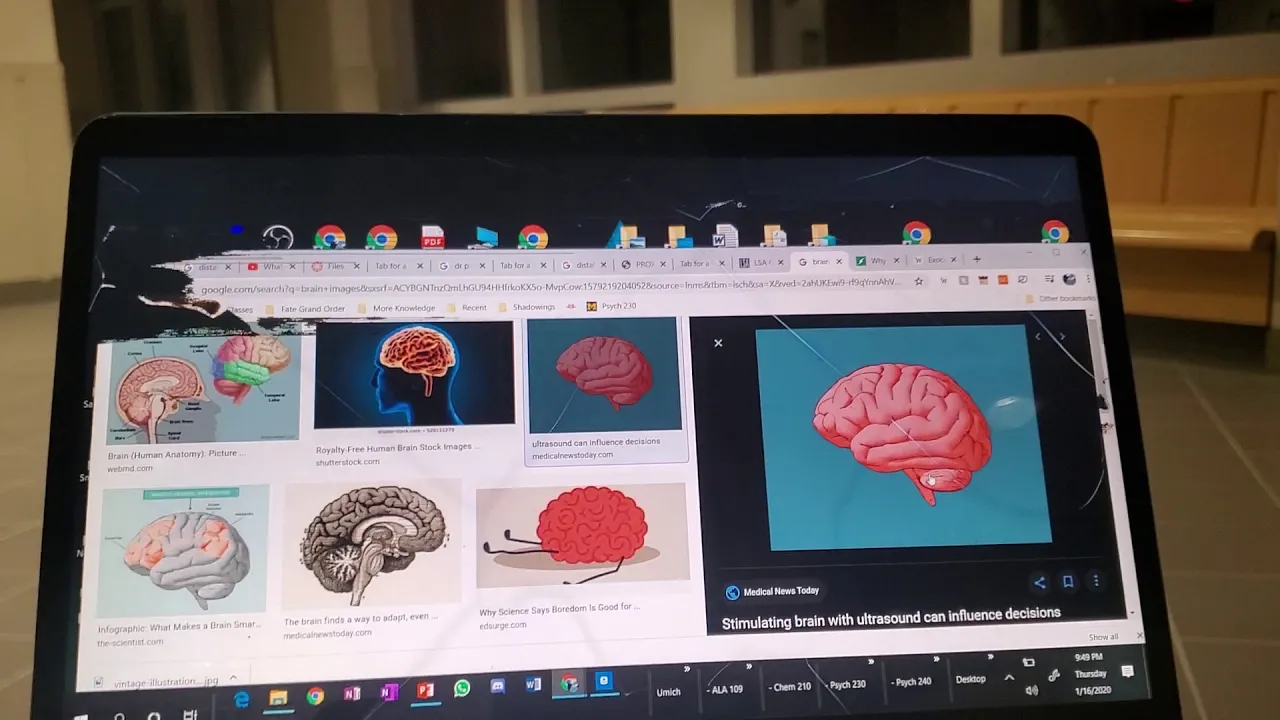Select shutterstock glowing brain thumbnail

click(414, 375)
